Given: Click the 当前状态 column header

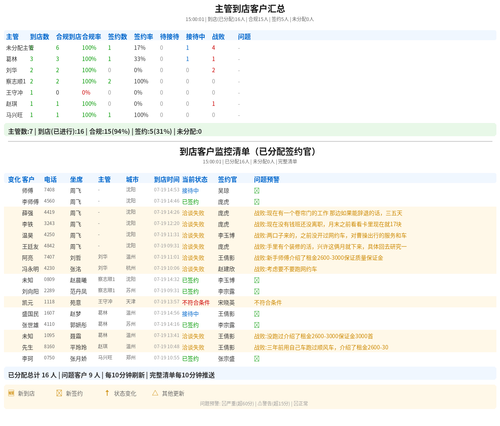Looking at the screenshot, I should 195,179.
